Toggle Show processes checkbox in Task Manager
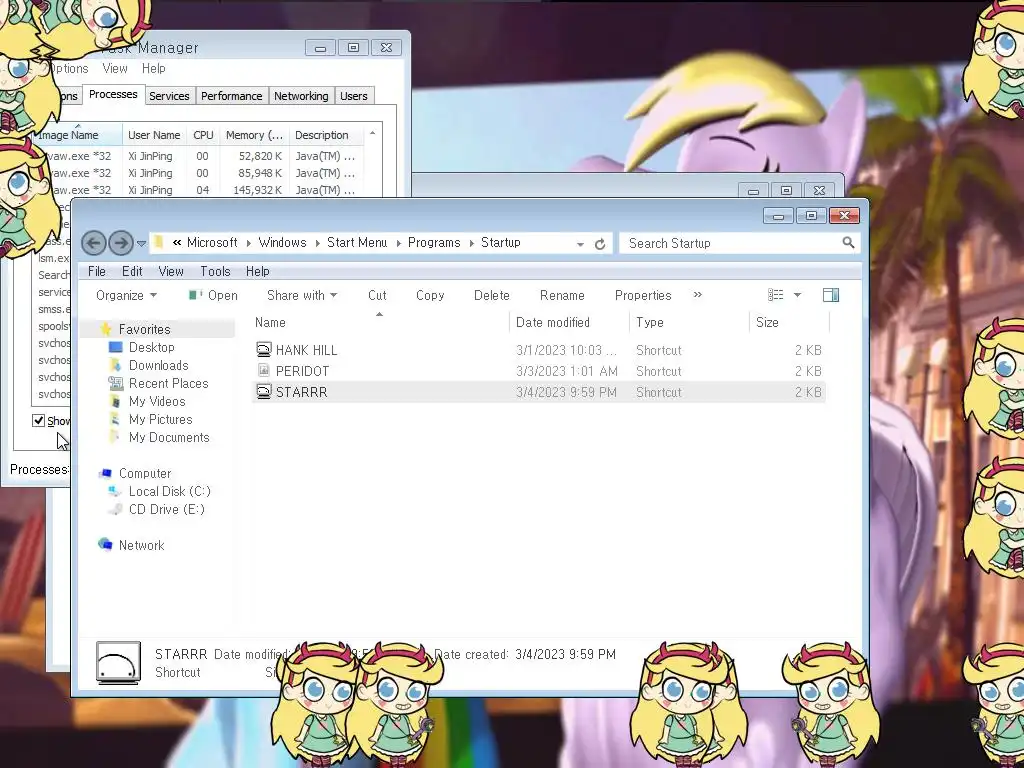The width and height of the screenshot is (1024, 768). pos(39,421)
